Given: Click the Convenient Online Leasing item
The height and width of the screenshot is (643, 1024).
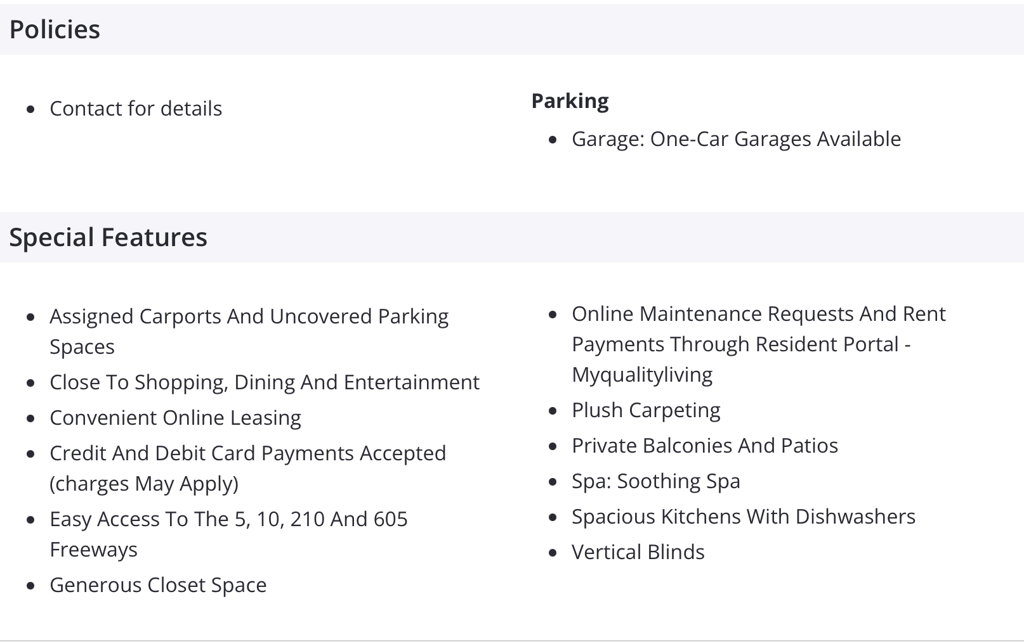Looking at the screenshot, I should 175,418.
